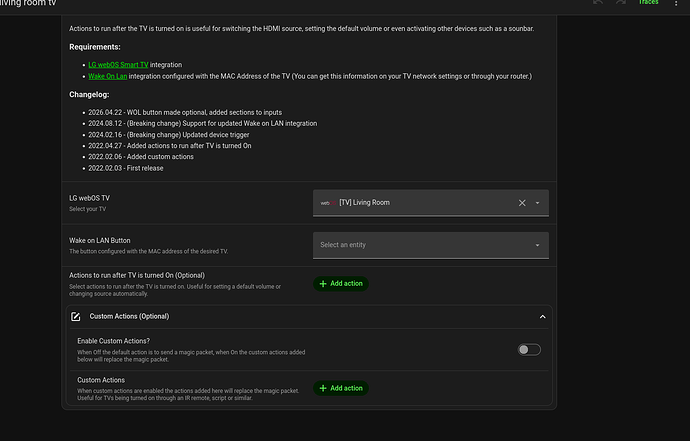This screenshot has width=690, height=441.
Task: Open the Wake On Lan integration link
Action: tap(107, 76)
